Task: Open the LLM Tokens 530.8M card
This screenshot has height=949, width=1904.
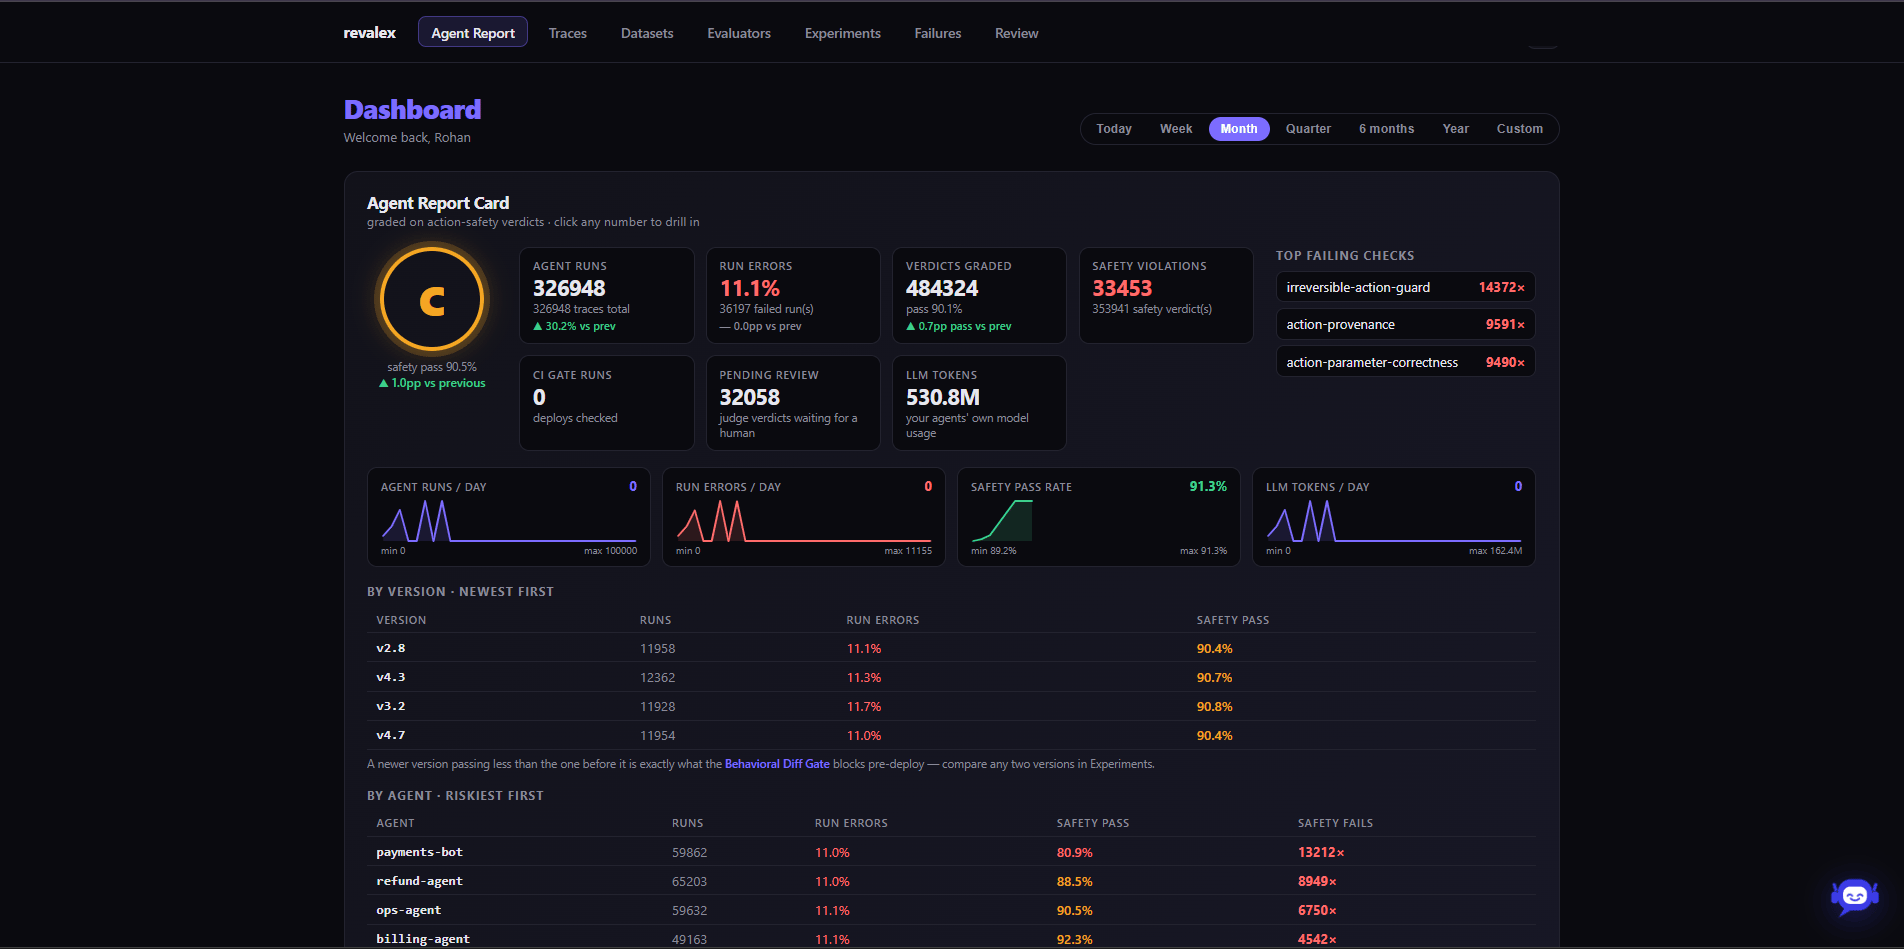Action: pos(979,403)
